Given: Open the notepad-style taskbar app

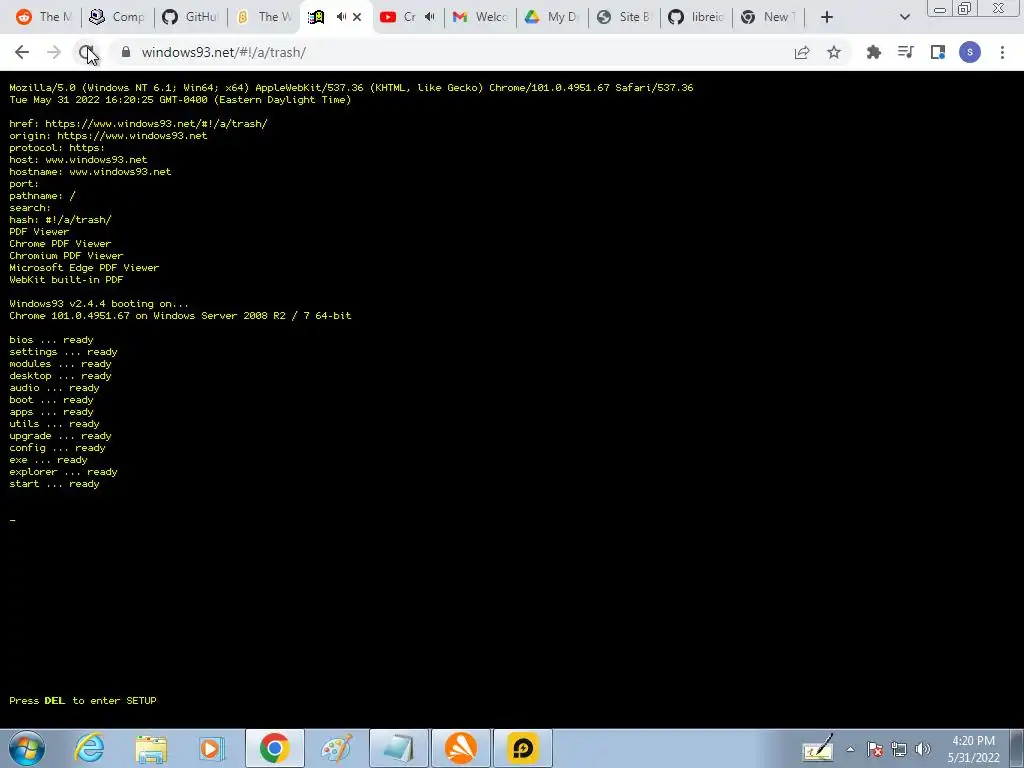Looking at the screenshot, I should pos(398,748).
